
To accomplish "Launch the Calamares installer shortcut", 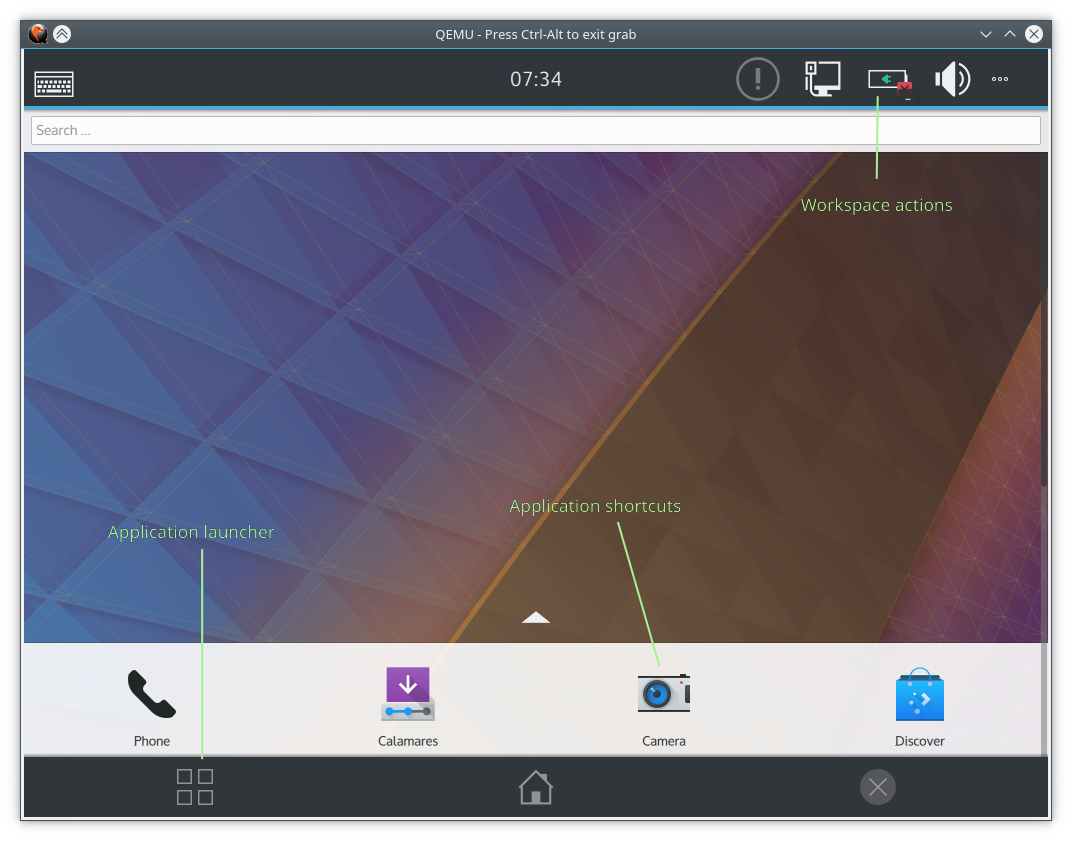I will [407, 708].
